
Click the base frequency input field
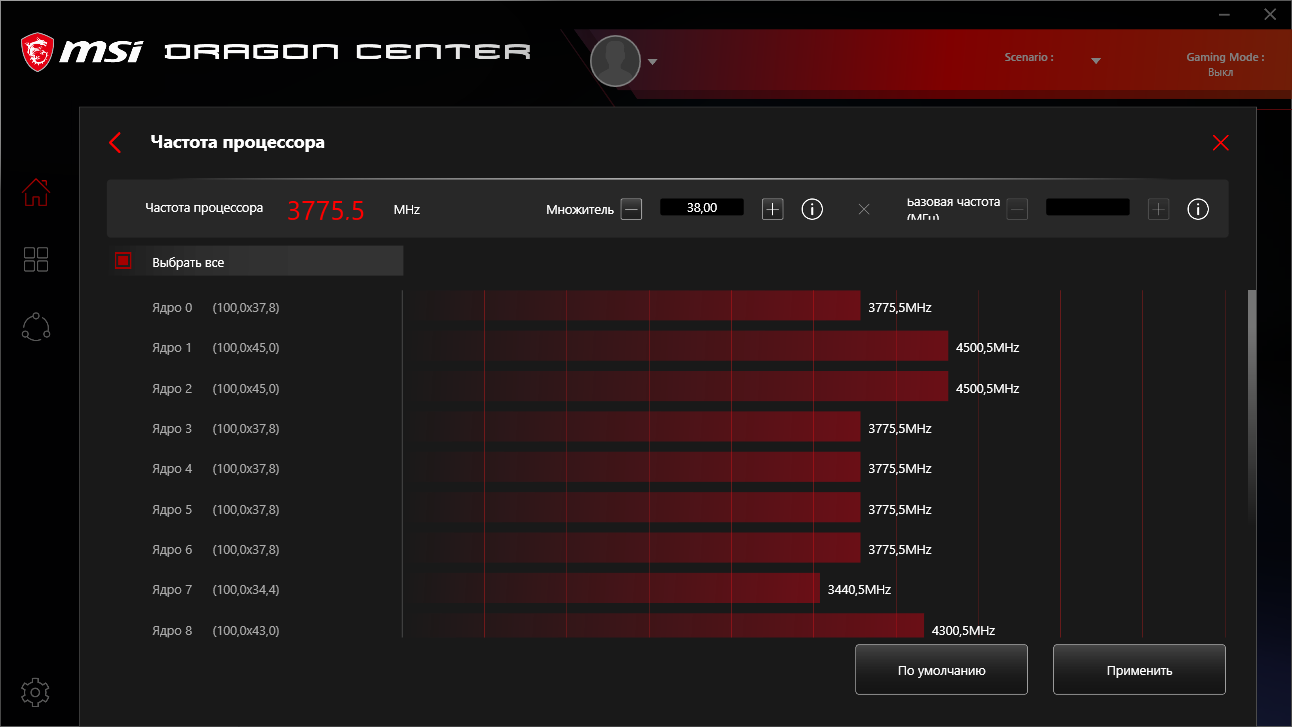(1088, 208)
